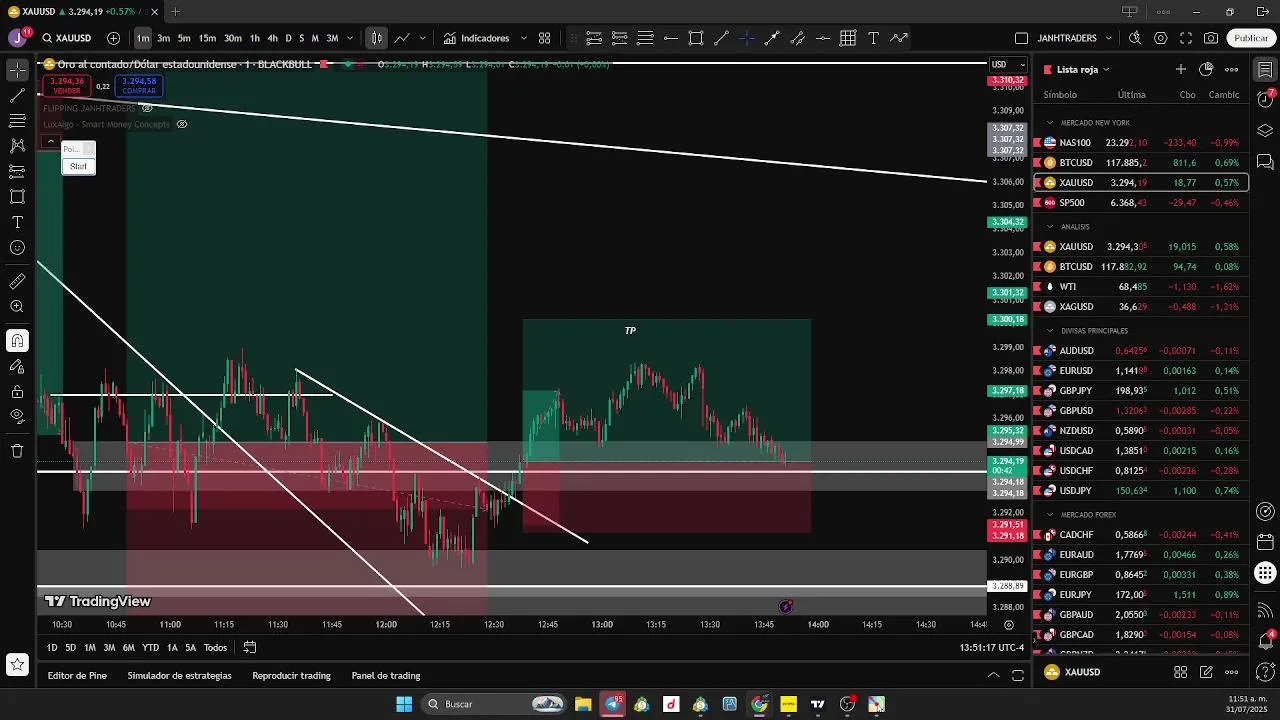Open the XAUUSD symbol search
The width and height of the screenshot is (1280, 720).
67,38
